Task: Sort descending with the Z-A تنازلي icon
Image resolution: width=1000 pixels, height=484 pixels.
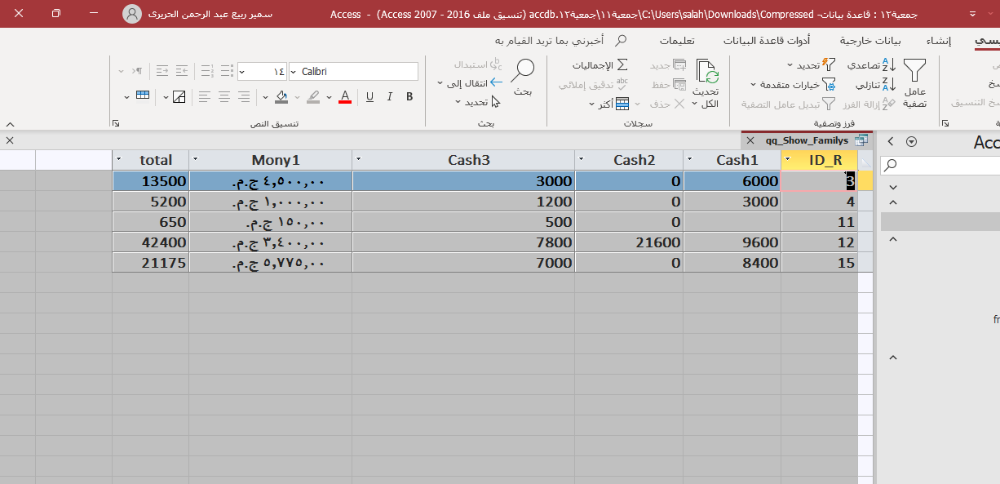Action: point(889,84)
